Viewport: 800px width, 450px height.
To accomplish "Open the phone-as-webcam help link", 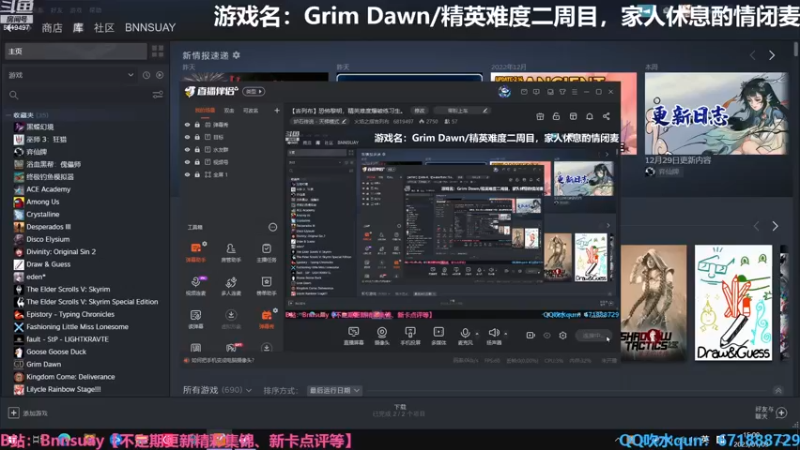I will pos(220,360).
